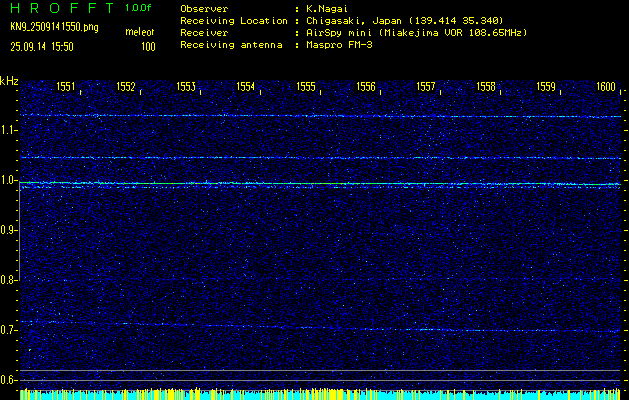Click the 1558 time marker
This screenshot has height=400, width=629.
pos(486,86)
